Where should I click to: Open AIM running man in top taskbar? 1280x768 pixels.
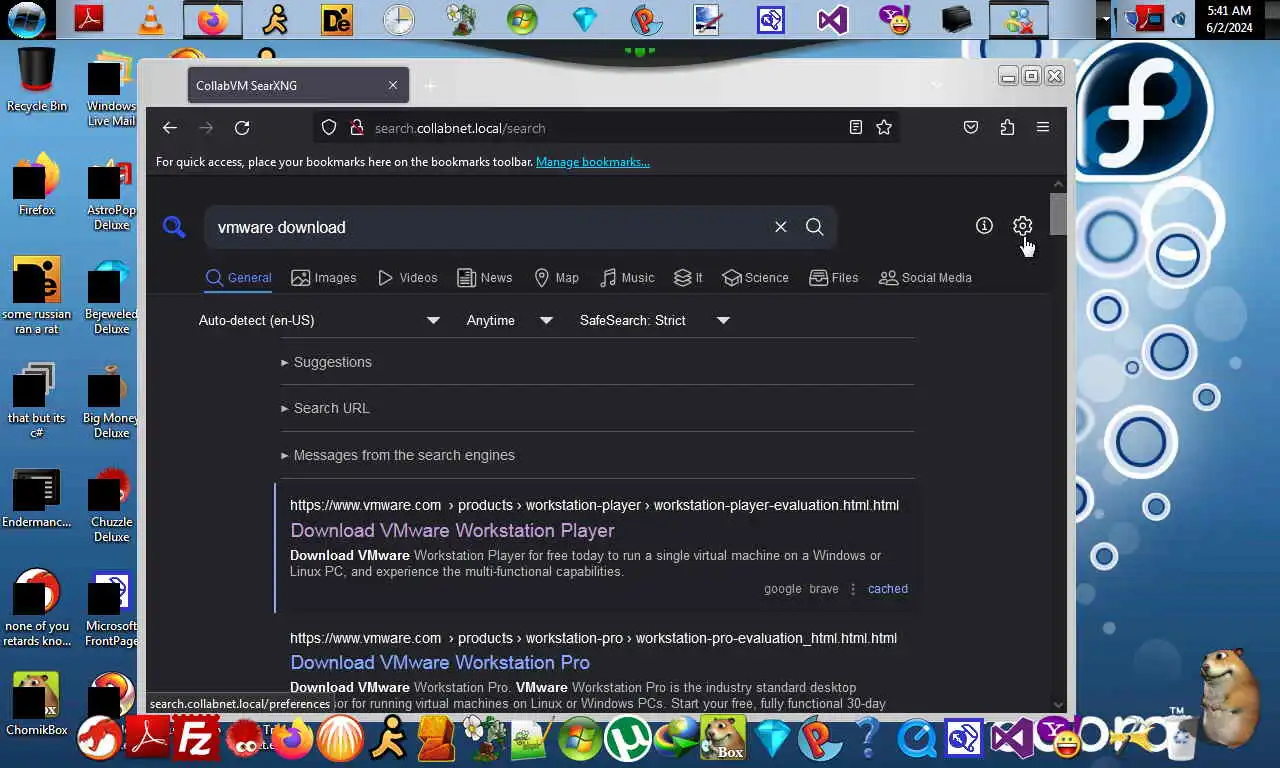click(275, 19)
